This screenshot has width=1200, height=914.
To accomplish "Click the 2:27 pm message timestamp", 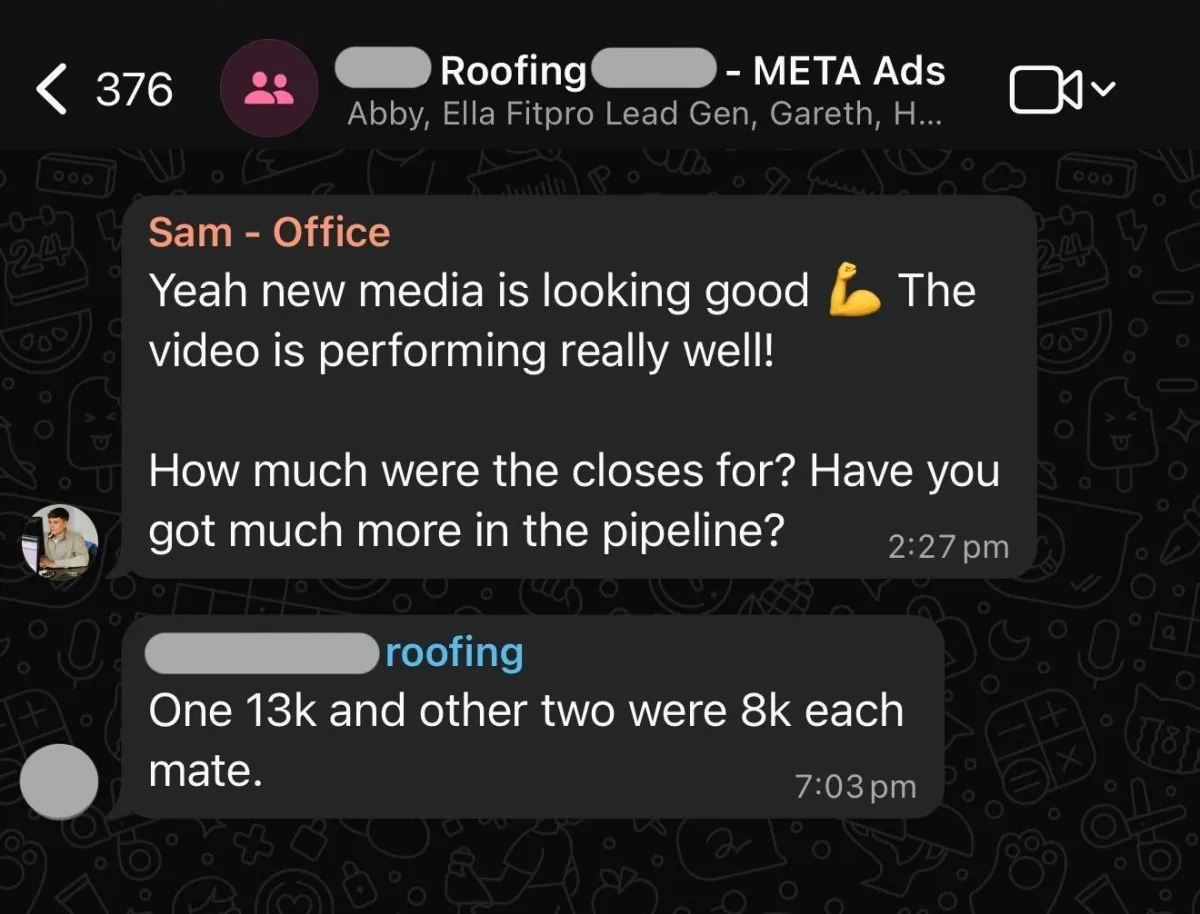I will click(x=947, y=547).
